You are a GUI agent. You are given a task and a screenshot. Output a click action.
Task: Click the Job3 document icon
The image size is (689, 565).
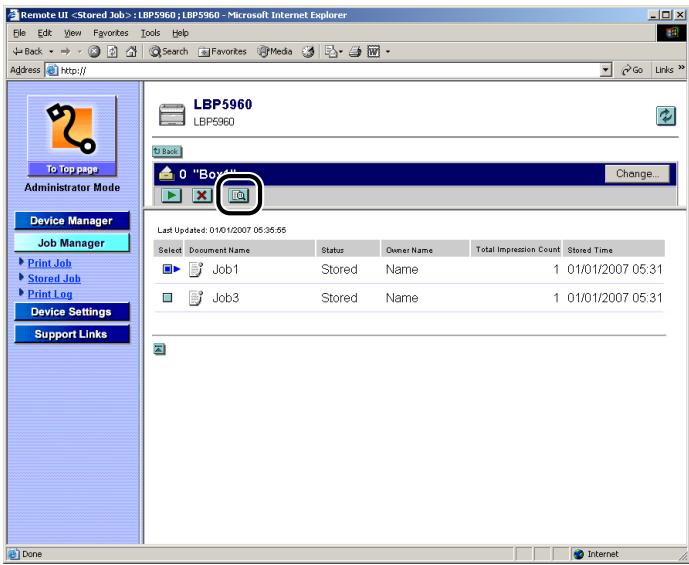(x=196, y=298)
